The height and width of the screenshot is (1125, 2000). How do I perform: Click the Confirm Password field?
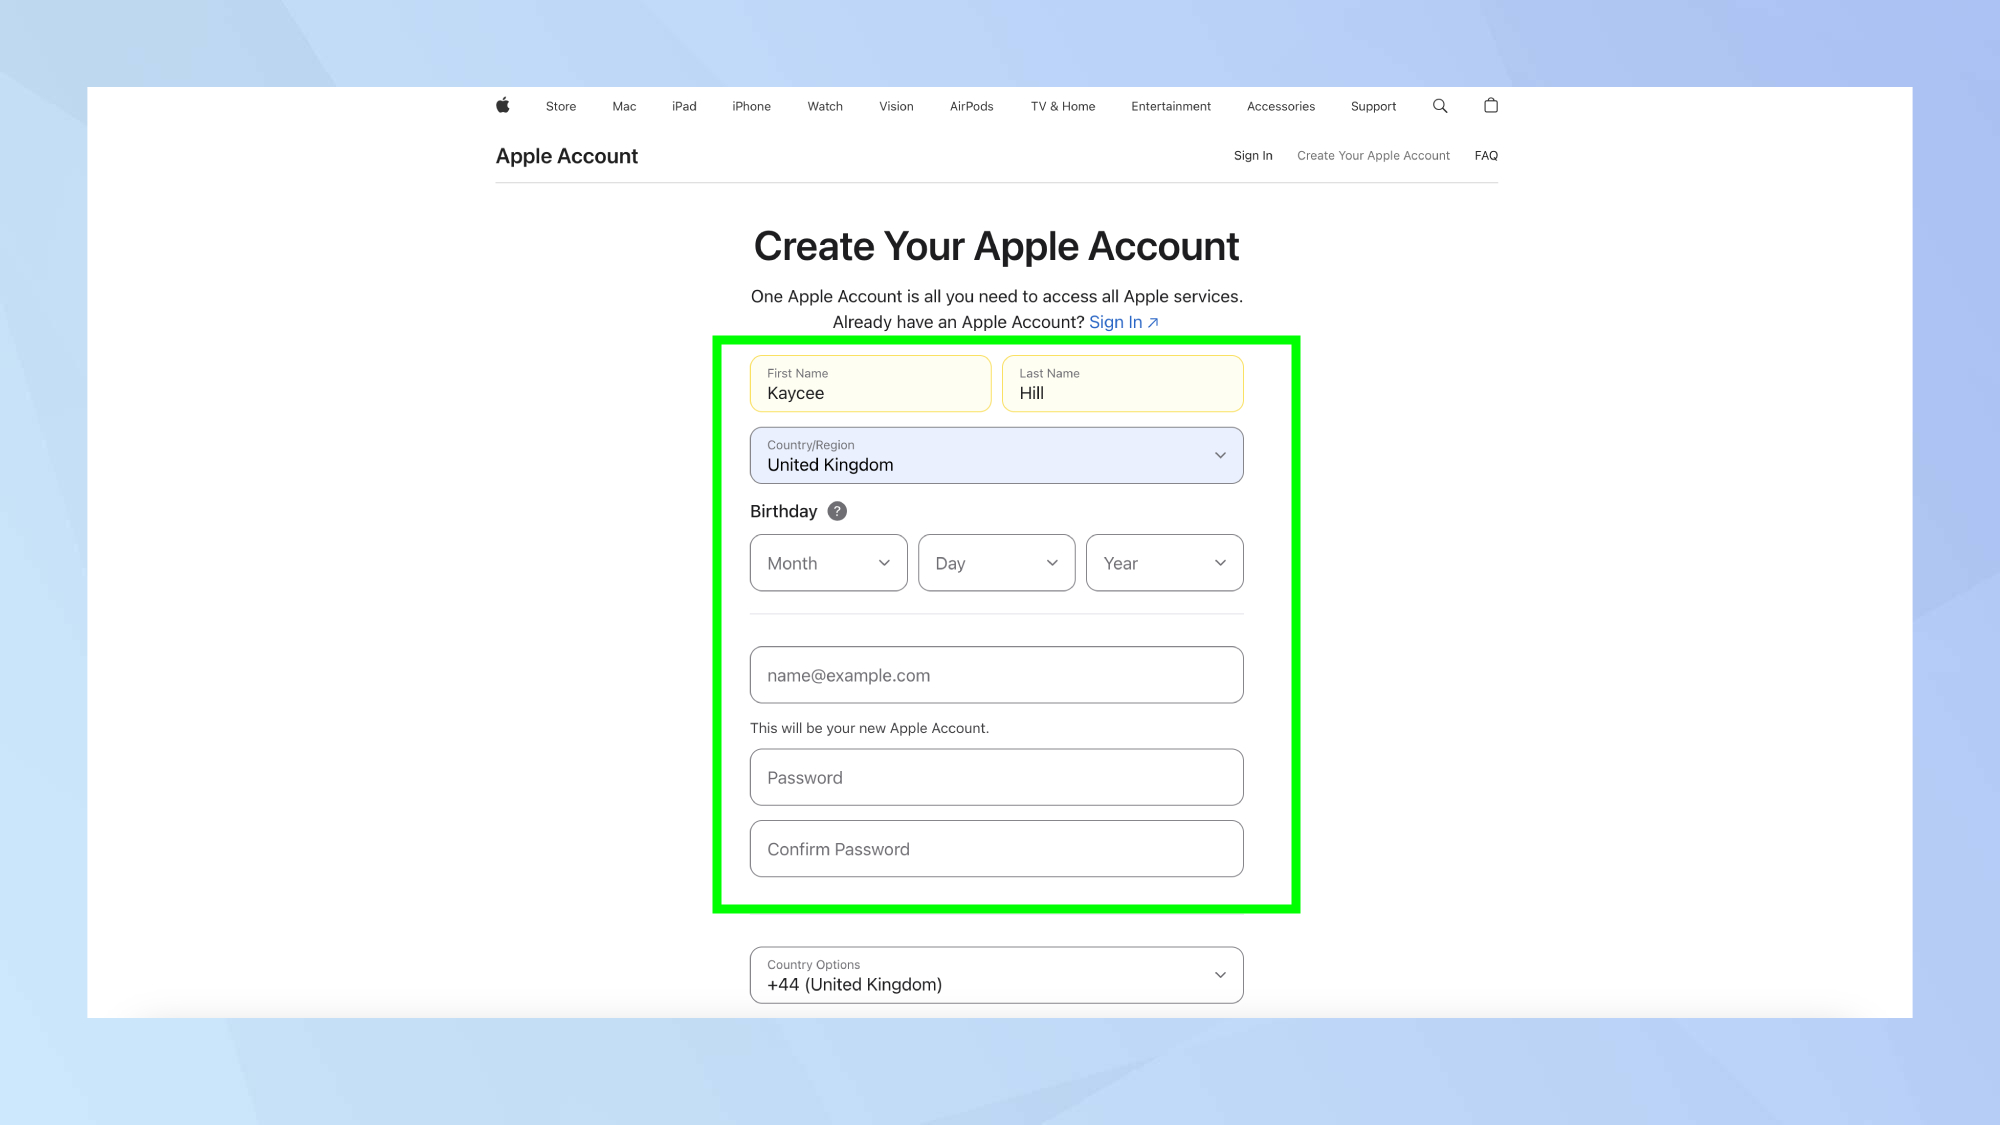pyautogui.click(x=996, y=849)
